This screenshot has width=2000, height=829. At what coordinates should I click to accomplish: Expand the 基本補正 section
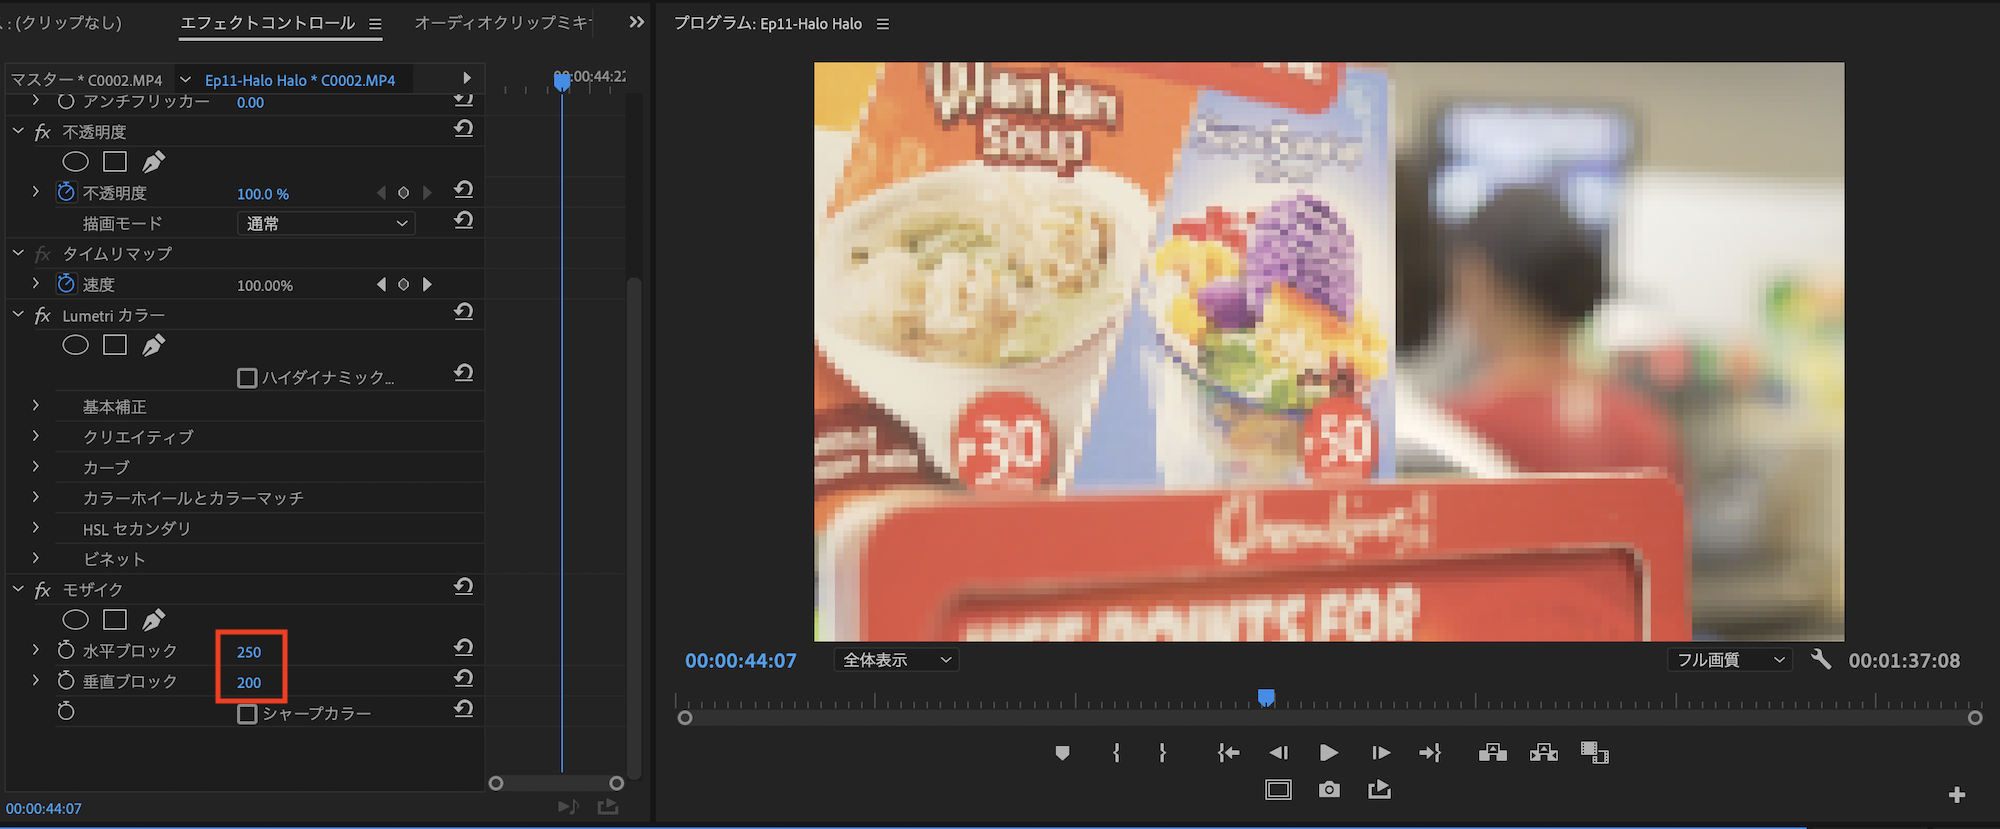pos(36,406)
